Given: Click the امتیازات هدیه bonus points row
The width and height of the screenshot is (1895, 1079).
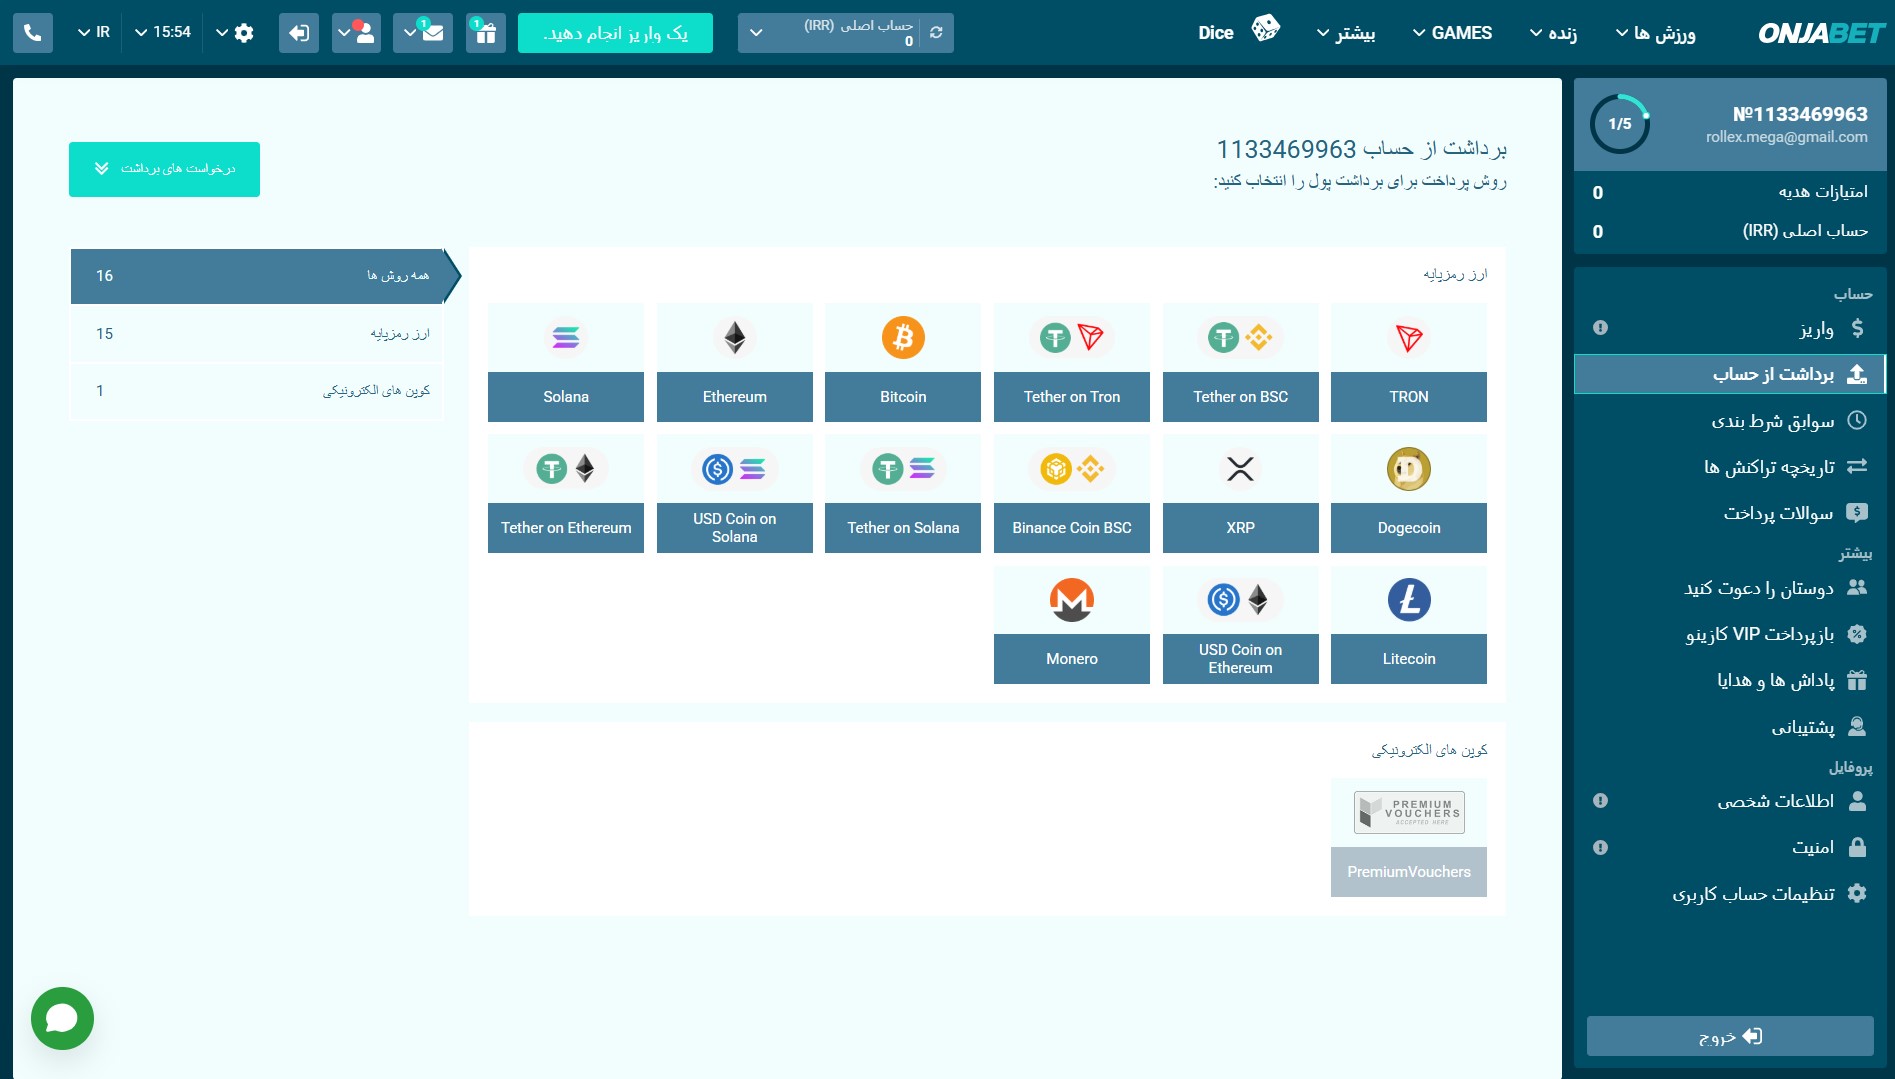Looking at the screenshot, I should [x=1729, y=192].
